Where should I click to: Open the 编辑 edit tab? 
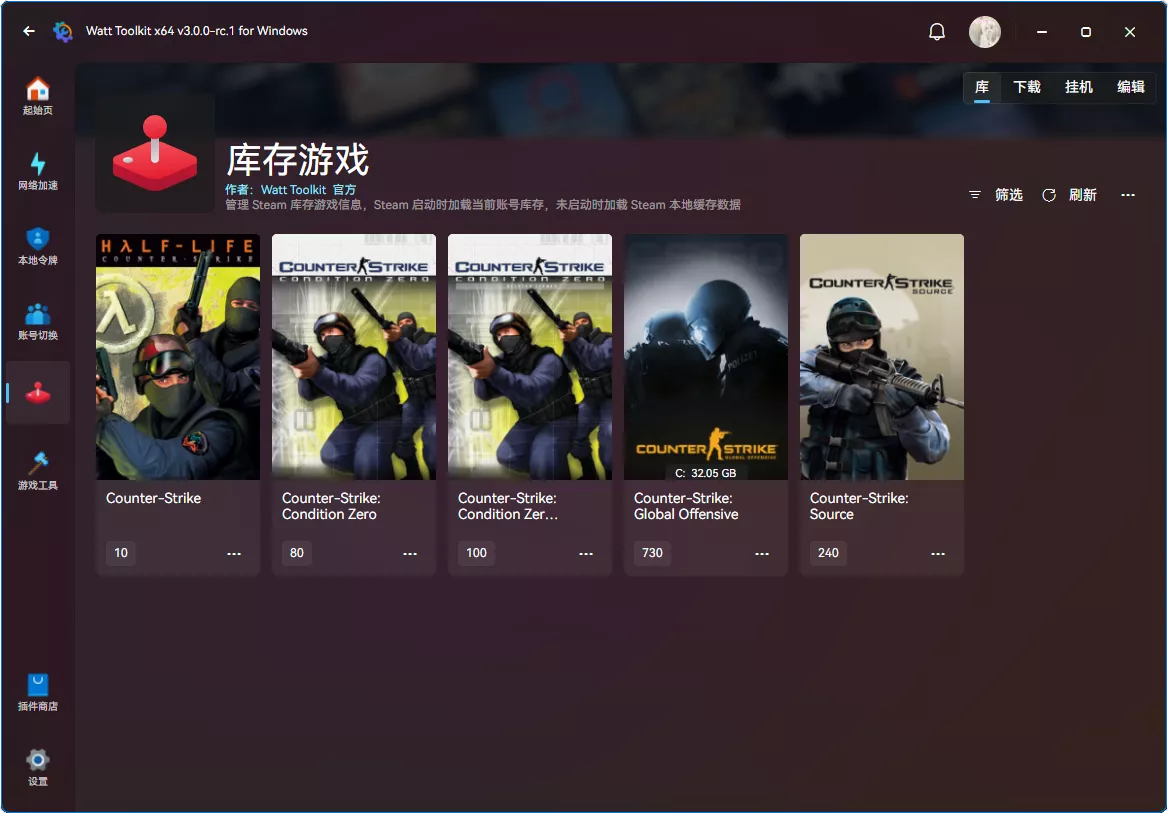[1131, 87]
